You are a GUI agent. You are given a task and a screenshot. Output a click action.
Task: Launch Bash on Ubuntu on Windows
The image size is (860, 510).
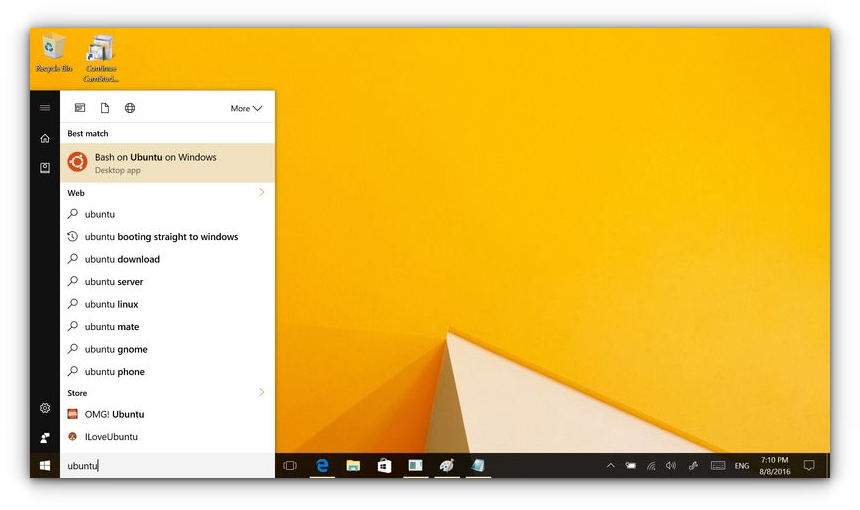pyautogui.click(x=167, y=163)
